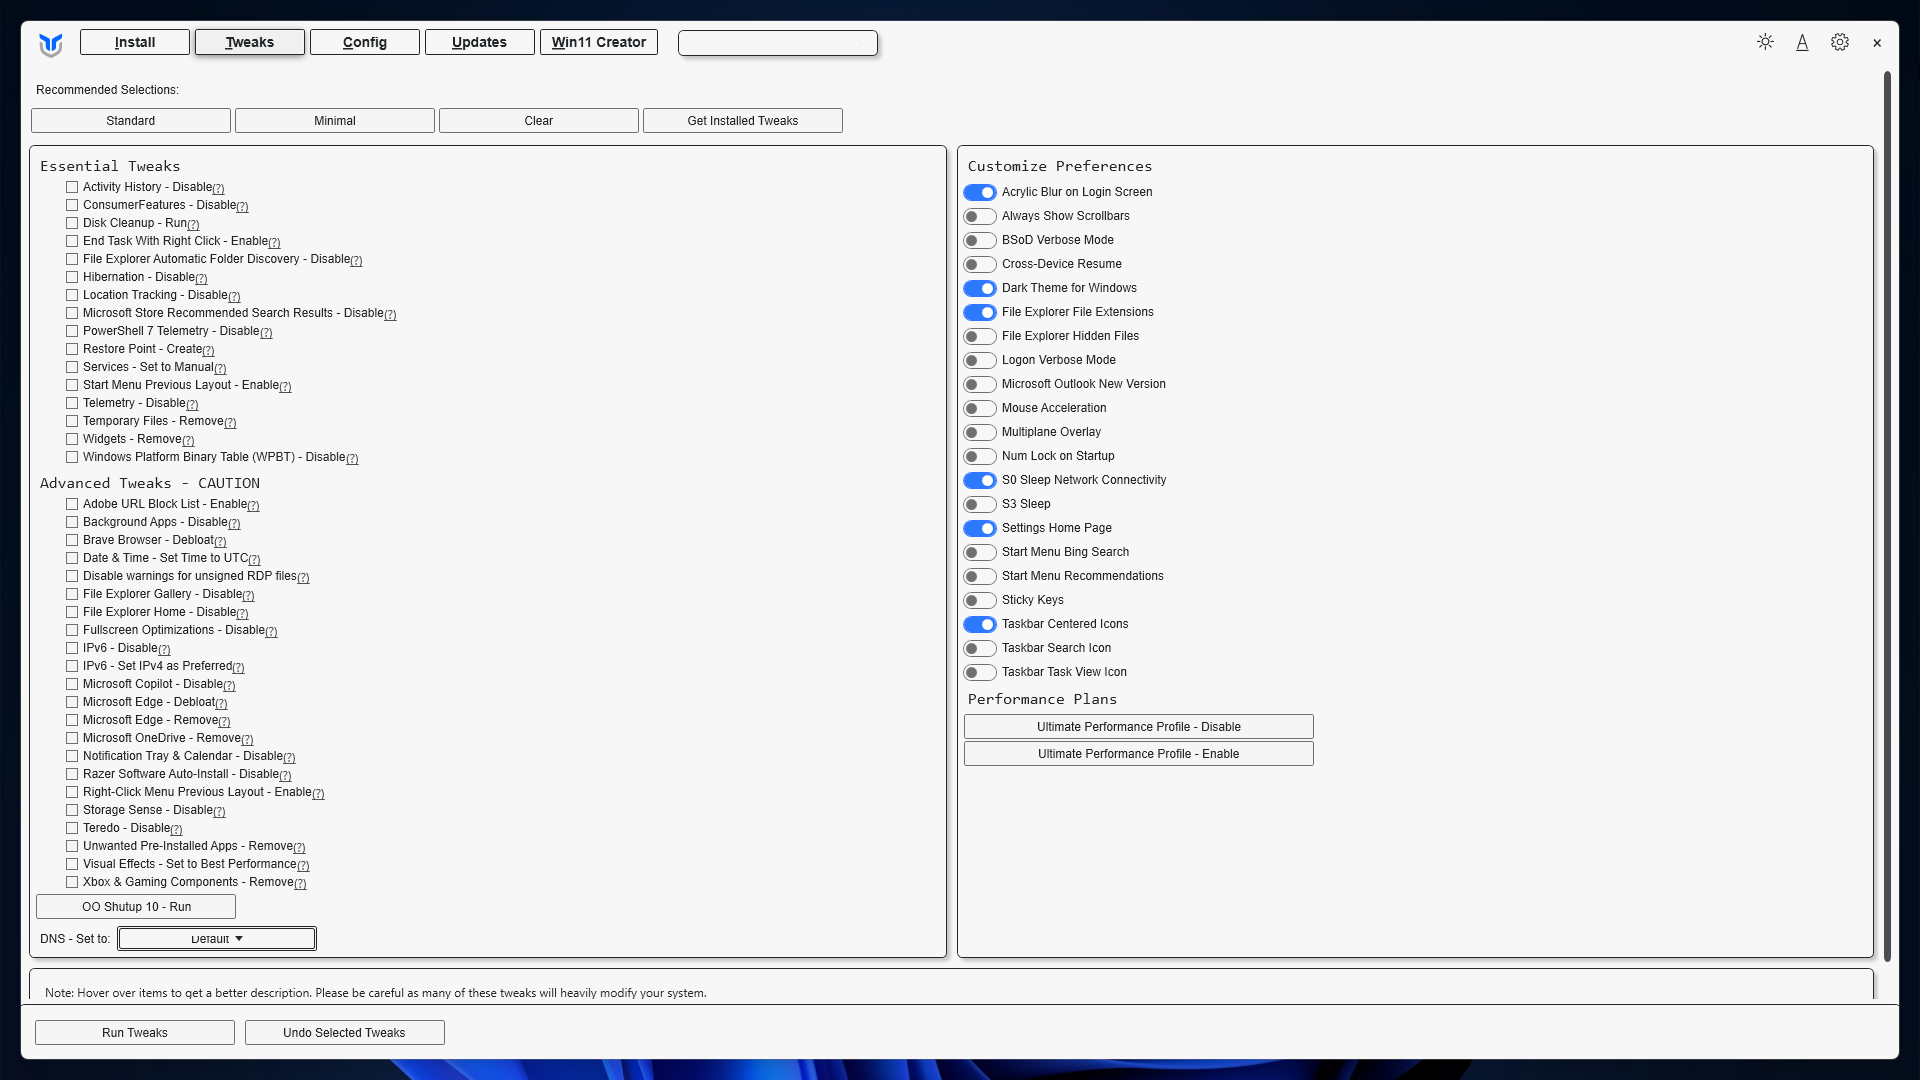
Task: Enable BSoD Verbose Mode toggle
Action: pos(980,240)
